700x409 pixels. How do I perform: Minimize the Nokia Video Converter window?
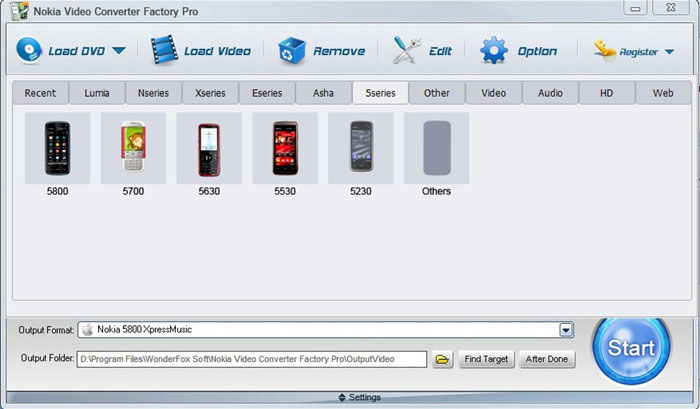coord(635,8)
